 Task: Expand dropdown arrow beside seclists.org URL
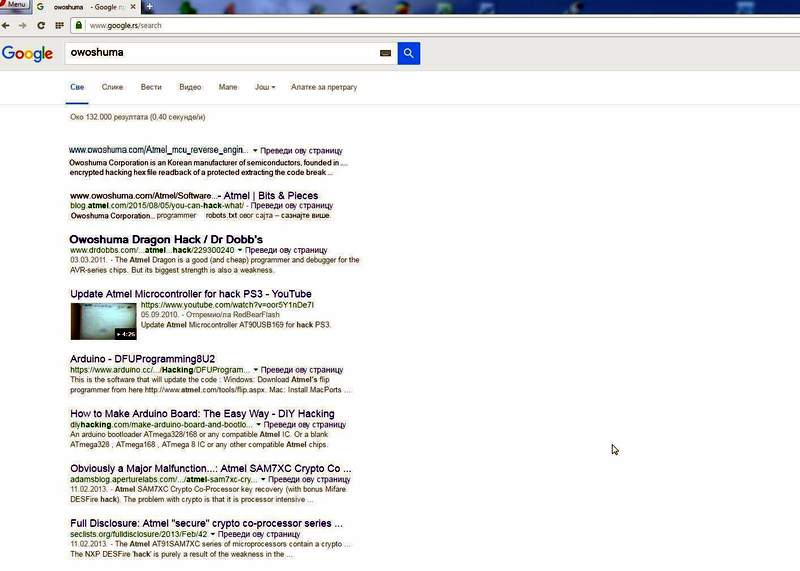click(213, 534)
